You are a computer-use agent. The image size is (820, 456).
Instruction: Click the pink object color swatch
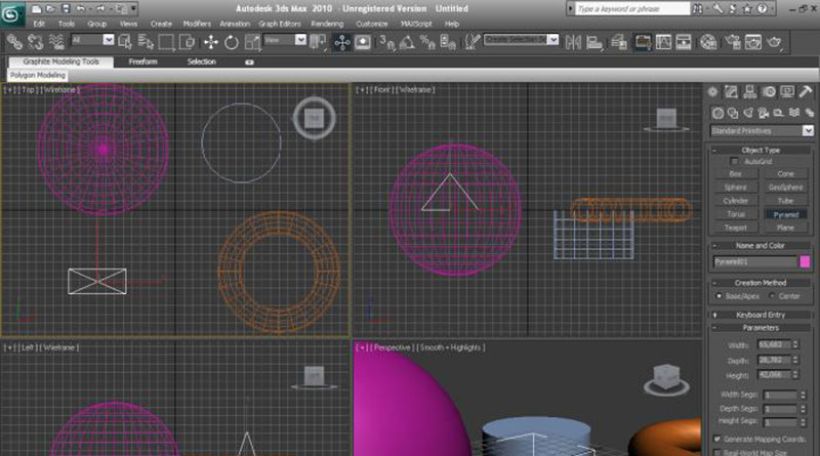[805, 261]
